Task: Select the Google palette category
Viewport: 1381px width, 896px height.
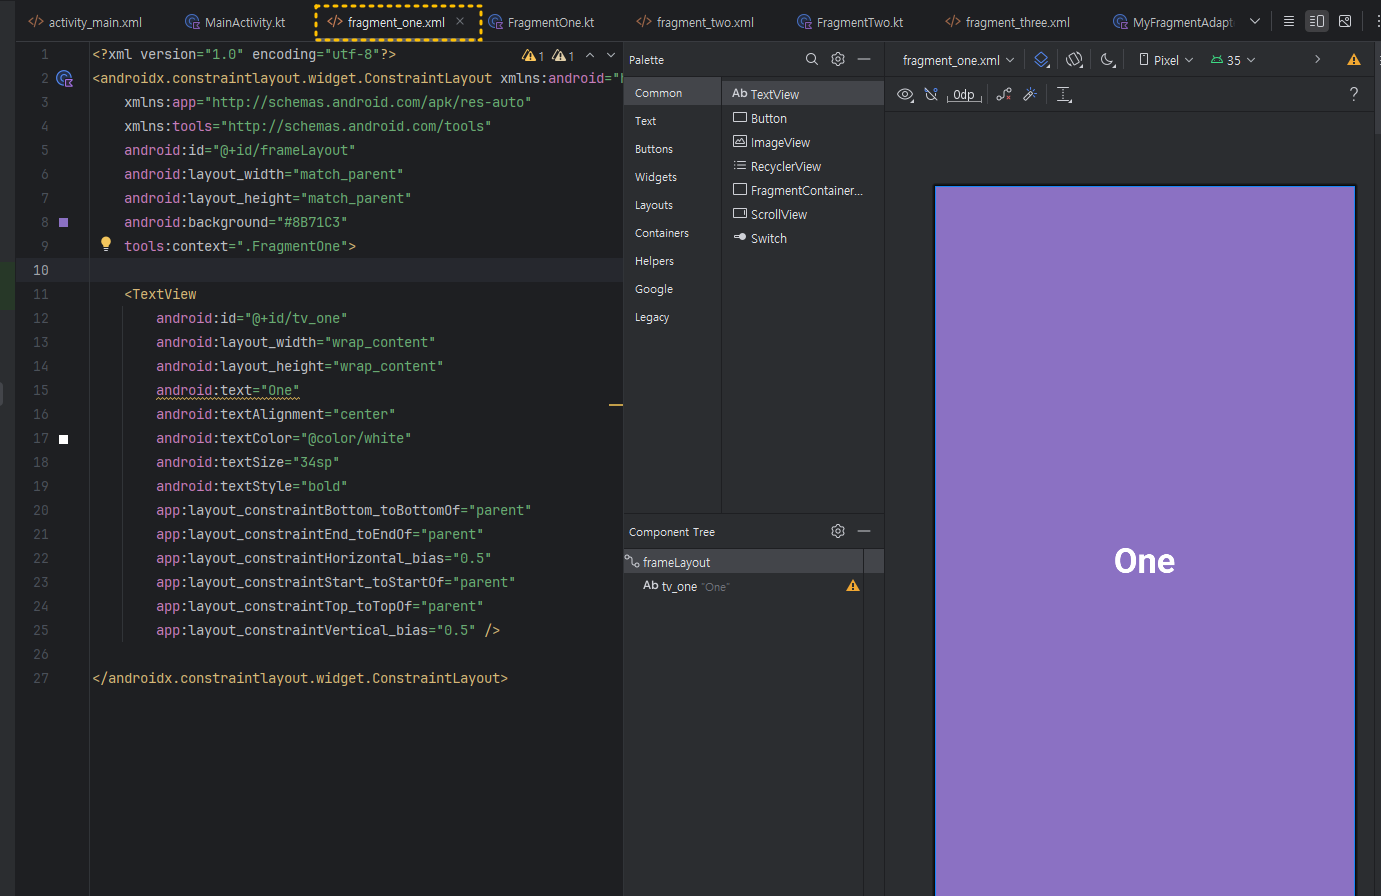Action: [672, 289]
